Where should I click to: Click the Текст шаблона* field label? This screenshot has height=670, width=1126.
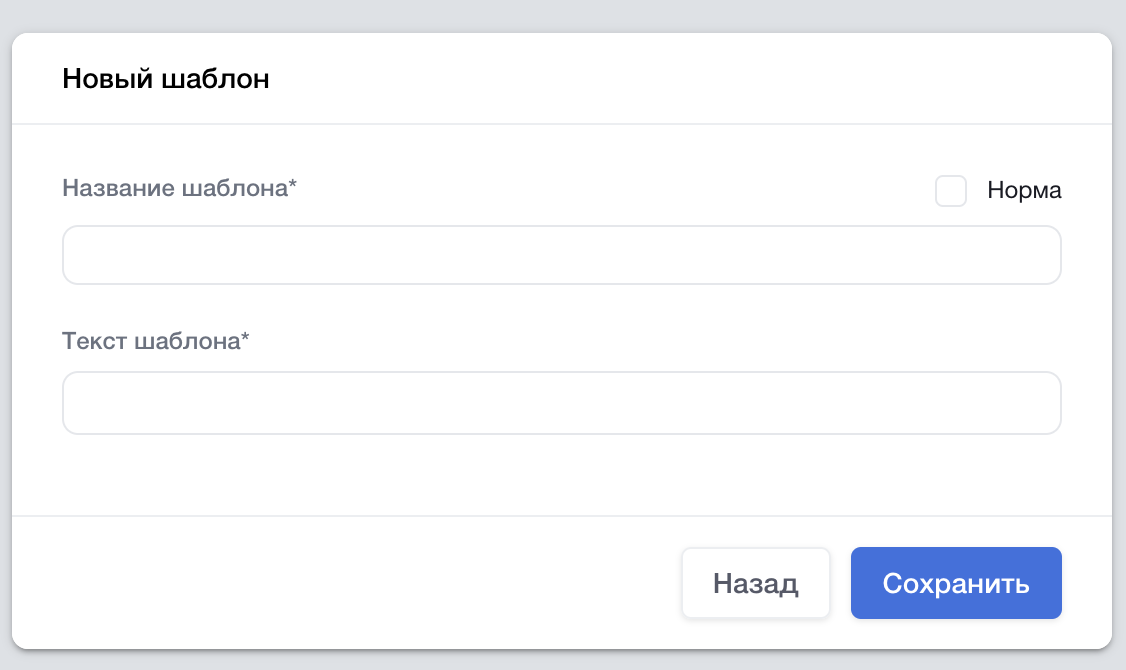(x=155, y=340)
